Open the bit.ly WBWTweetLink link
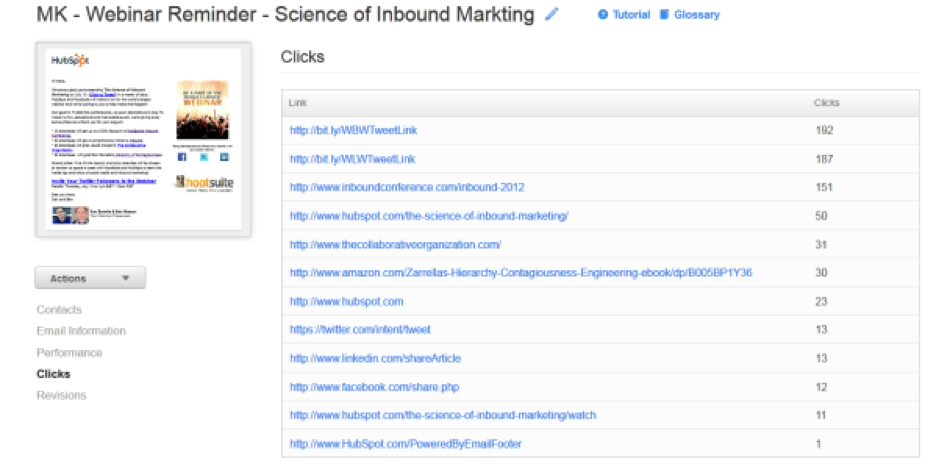Image resolution: width=938 pixels, height=471 pixels. coord(353,130)
